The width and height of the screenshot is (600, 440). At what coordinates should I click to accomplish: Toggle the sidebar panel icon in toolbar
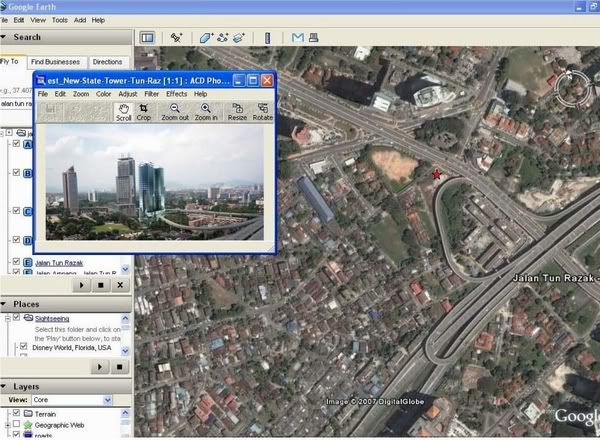pyautogui.click(x=147, y=38)
